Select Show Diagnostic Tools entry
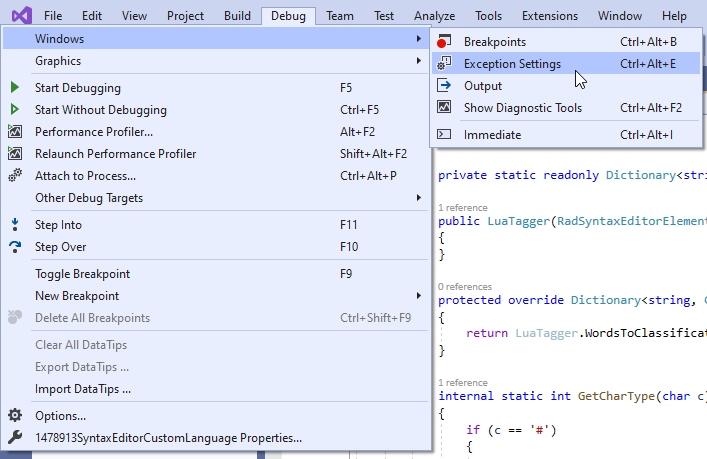707x459 pixels. (522, 108)
